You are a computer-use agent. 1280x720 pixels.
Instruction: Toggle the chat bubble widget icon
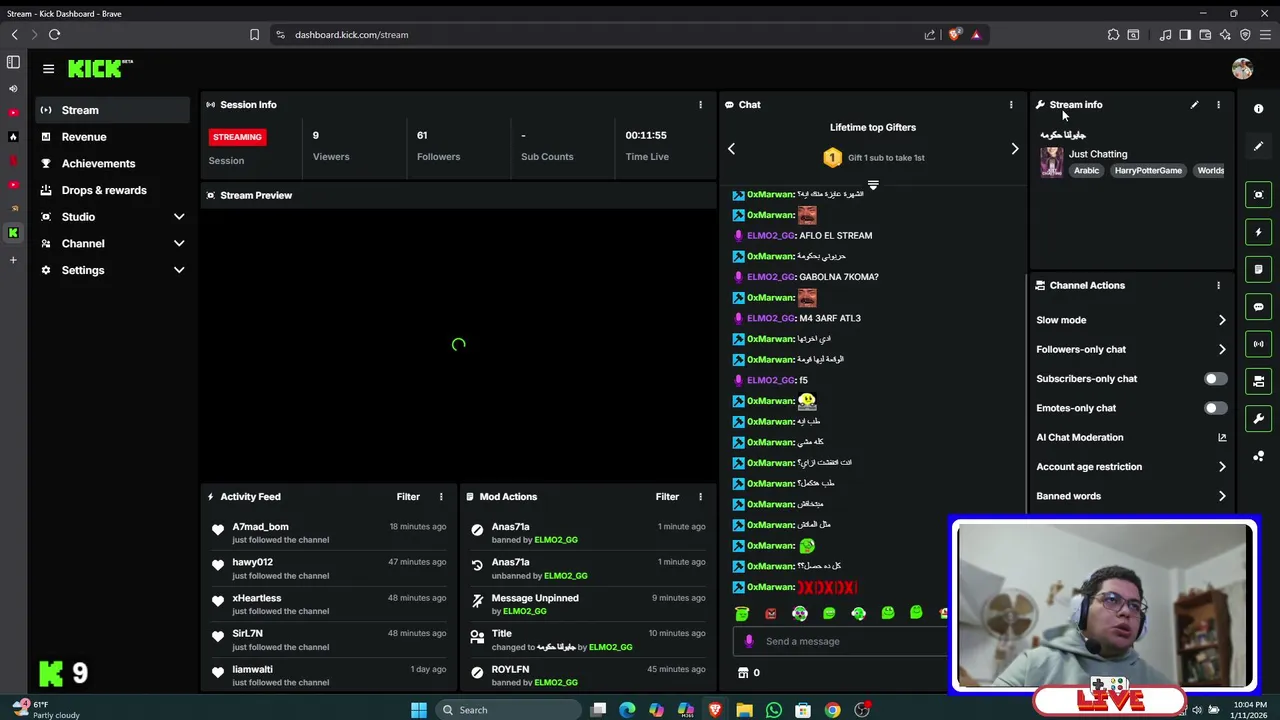click(1259, 307)
